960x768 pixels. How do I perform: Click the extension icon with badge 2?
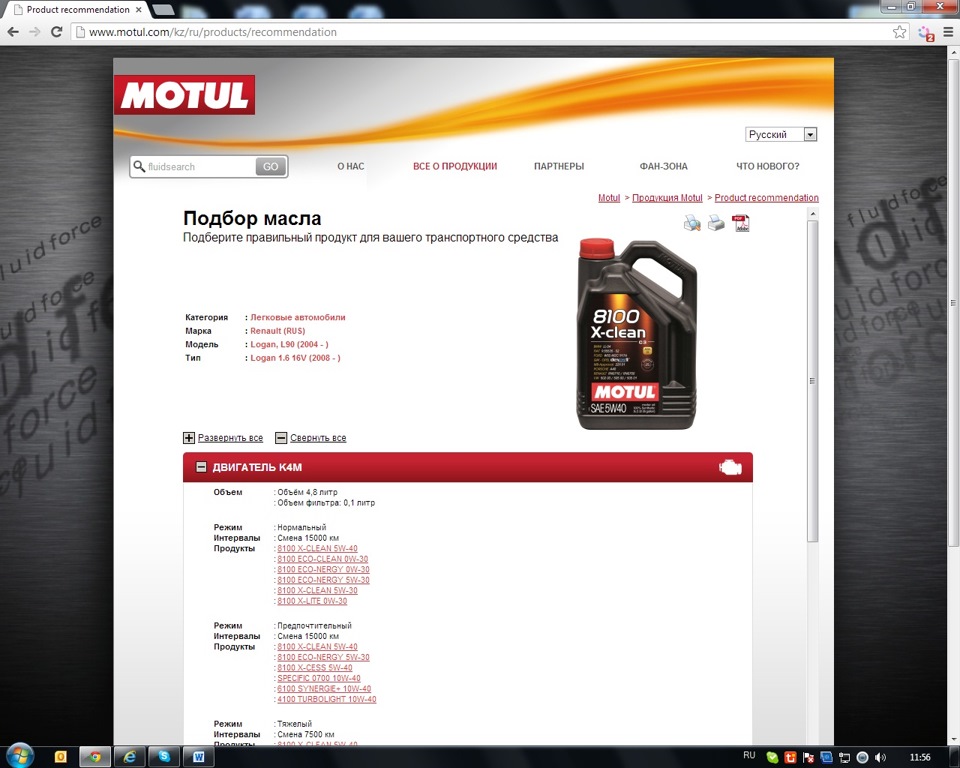coord(926,33)
